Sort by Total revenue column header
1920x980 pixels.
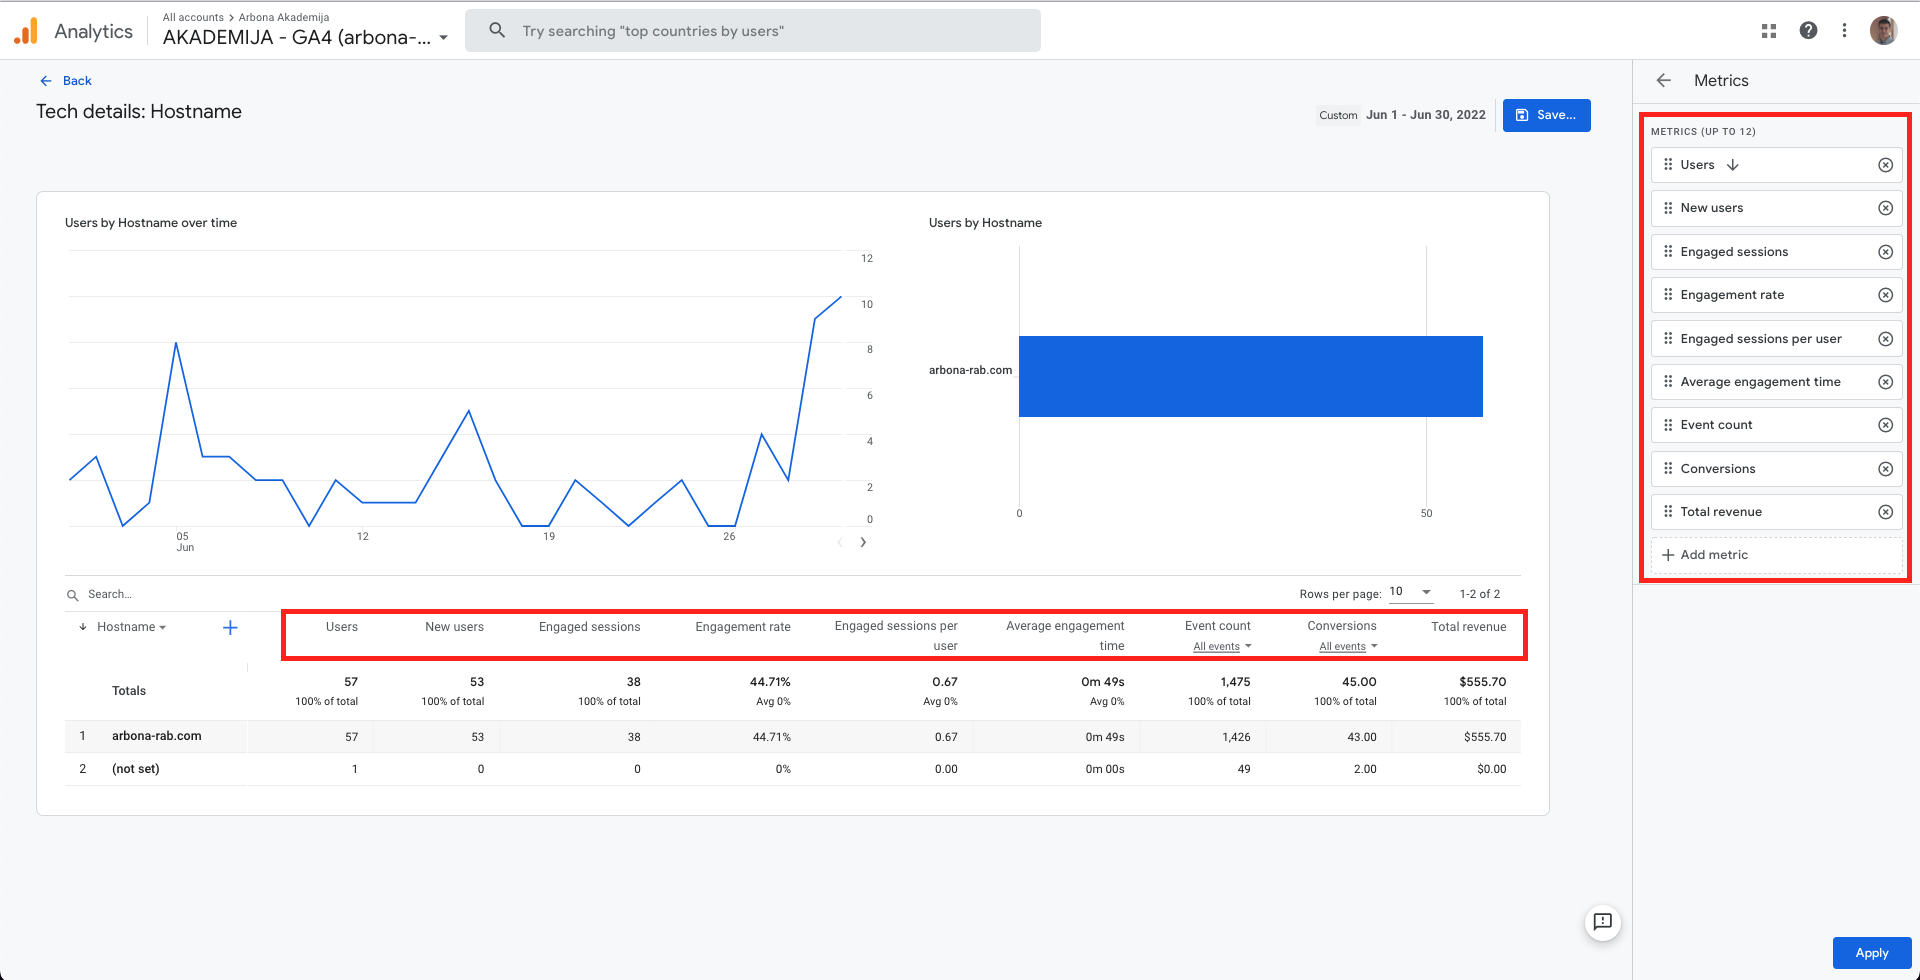click(1468, 627)
